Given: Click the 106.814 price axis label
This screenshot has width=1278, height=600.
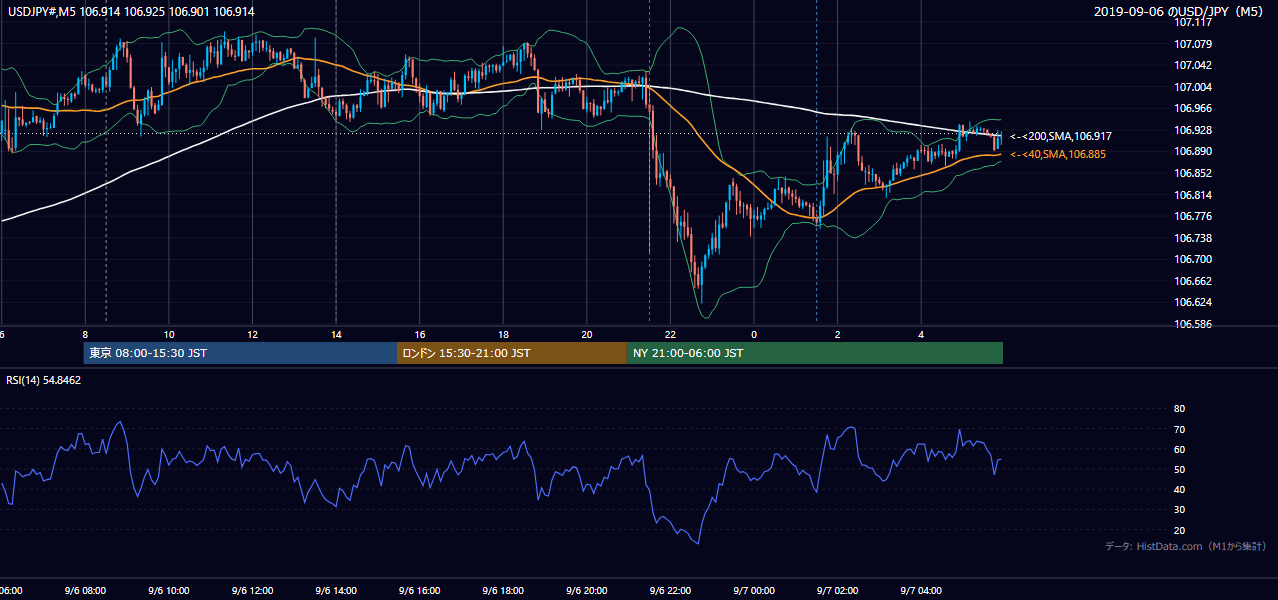Looking at the screenshot, I should tap(1192, 195).
